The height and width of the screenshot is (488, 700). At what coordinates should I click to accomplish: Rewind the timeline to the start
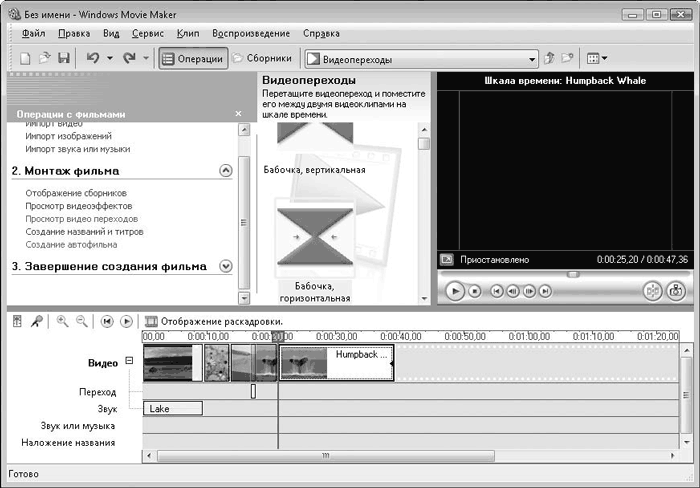[x=107, y=321]
